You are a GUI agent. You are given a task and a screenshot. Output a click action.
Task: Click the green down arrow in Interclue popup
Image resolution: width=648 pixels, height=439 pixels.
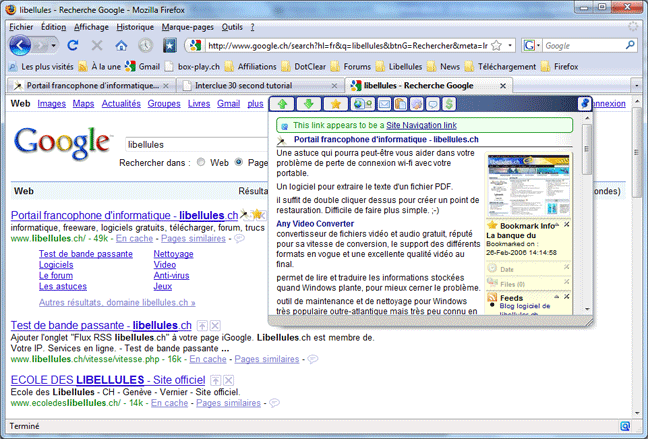[x=308, y=104]
